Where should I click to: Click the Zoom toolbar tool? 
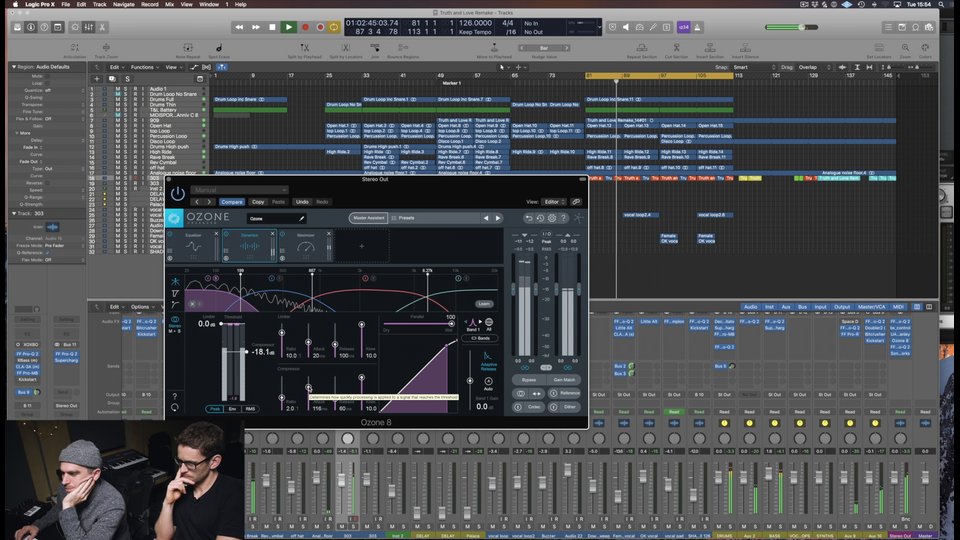(905, 51)
